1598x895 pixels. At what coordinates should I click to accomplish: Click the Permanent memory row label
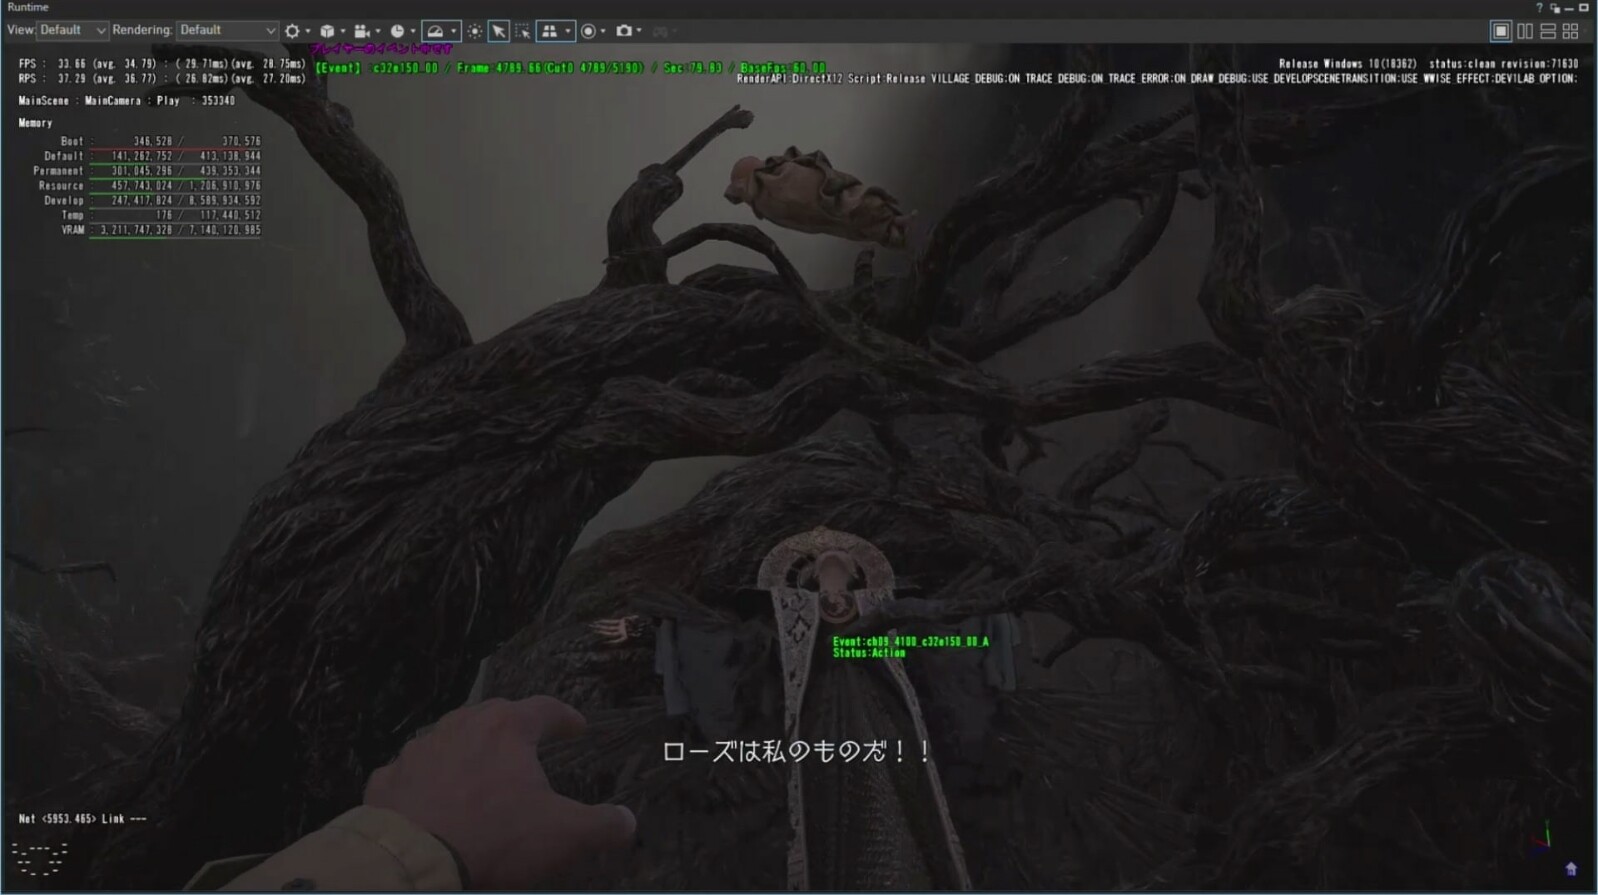click(x=58, y=171)
